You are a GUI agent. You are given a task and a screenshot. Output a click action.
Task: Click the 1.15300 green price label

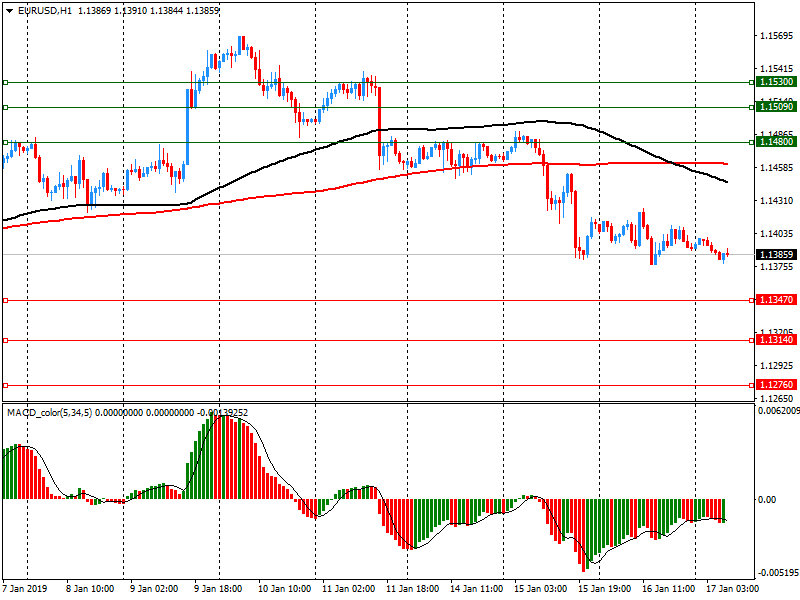click(x=776, y=82)
